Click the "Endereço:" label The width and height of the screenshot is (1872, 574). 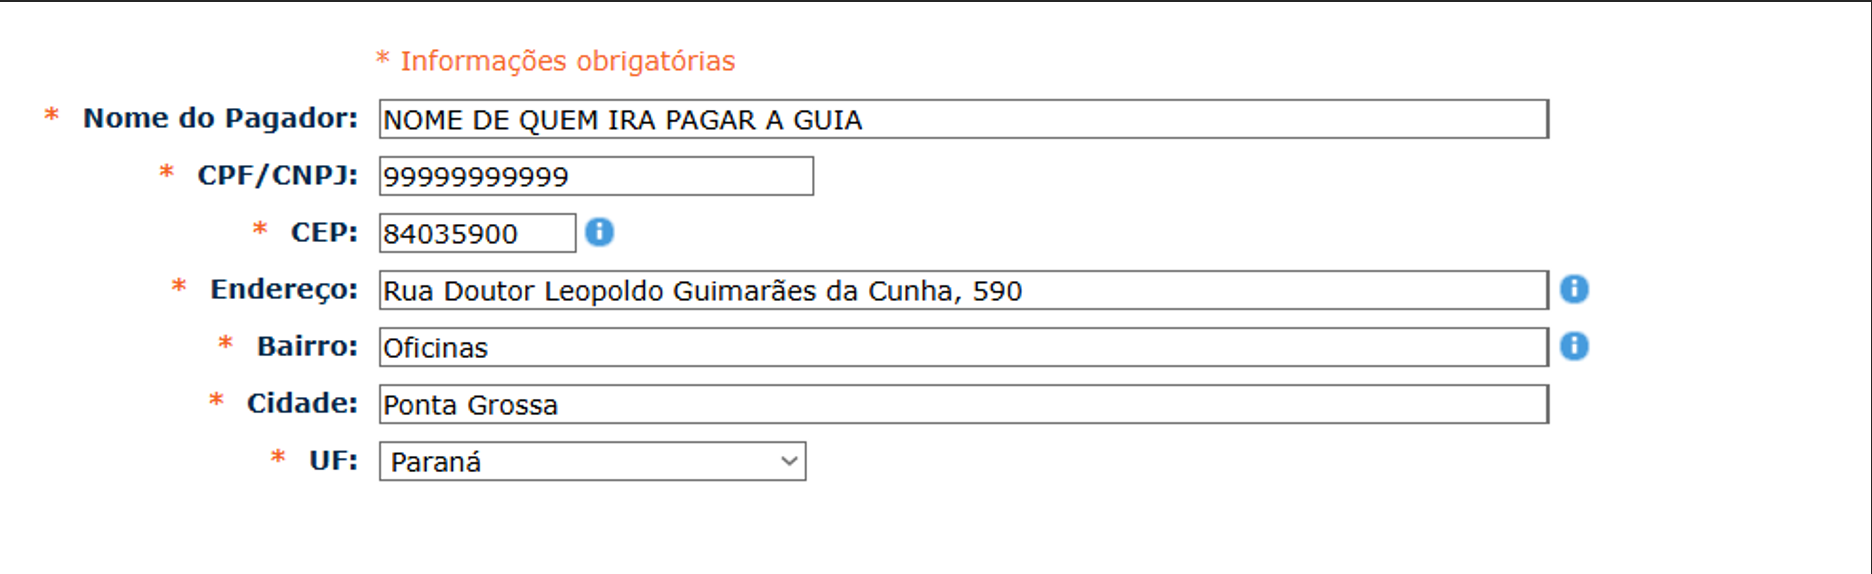283,289
